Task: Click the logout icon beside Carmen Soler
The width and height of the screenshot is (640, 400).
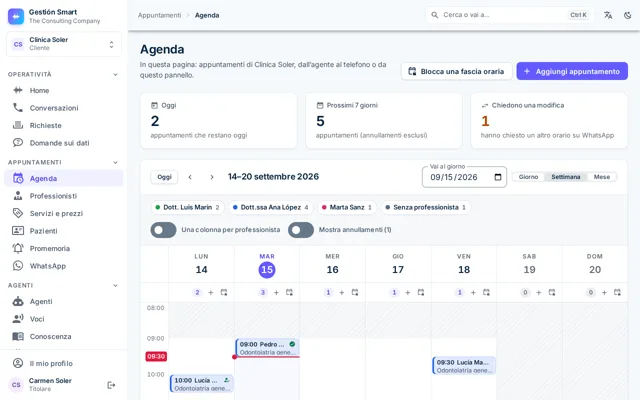Action: (111, 385)
